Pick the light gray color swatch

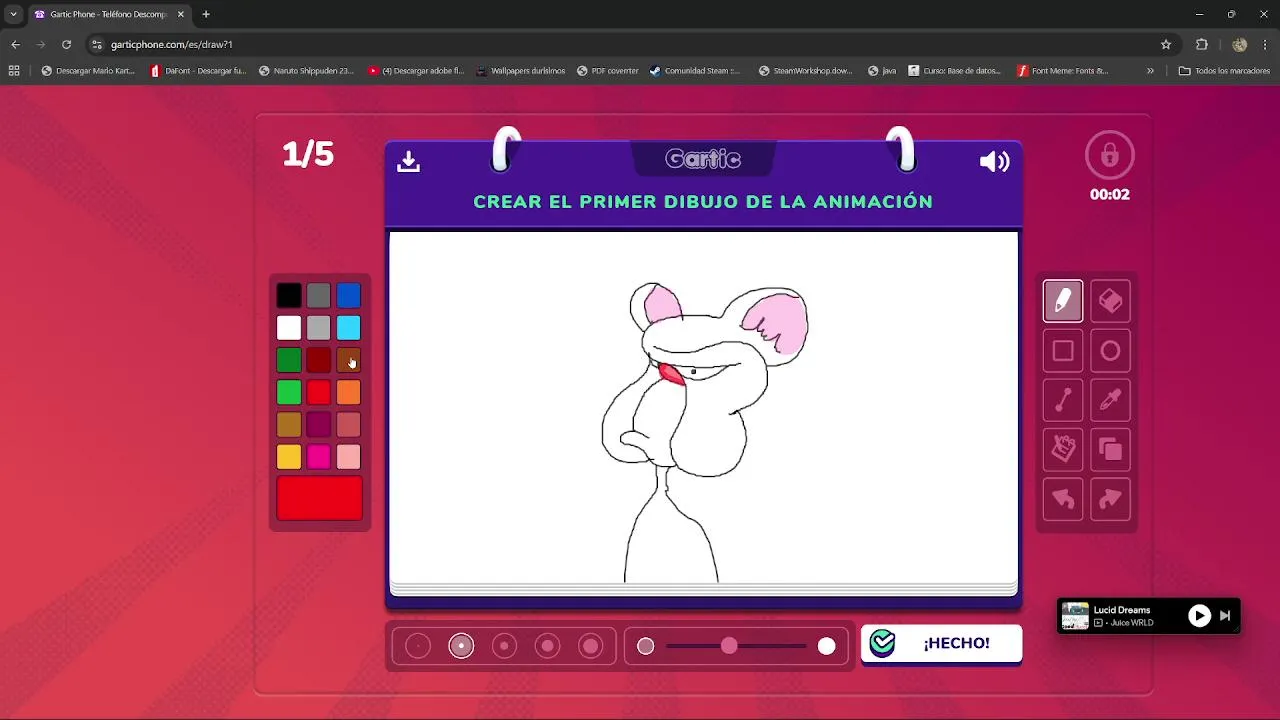tap(318, 328)
